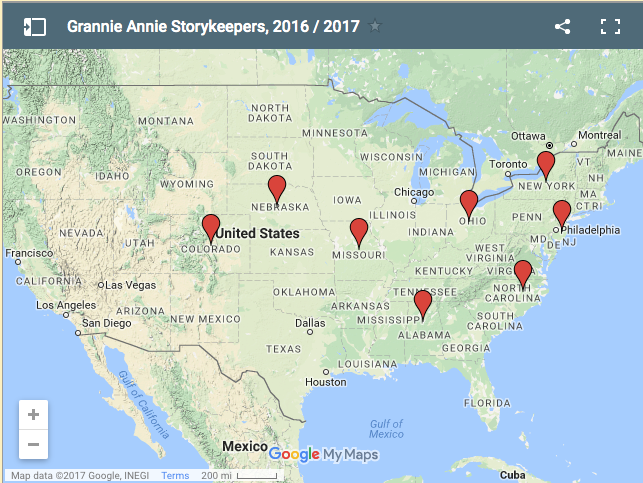Click the 'Dallas' city label
643x483 pixels.
[310, 323]
